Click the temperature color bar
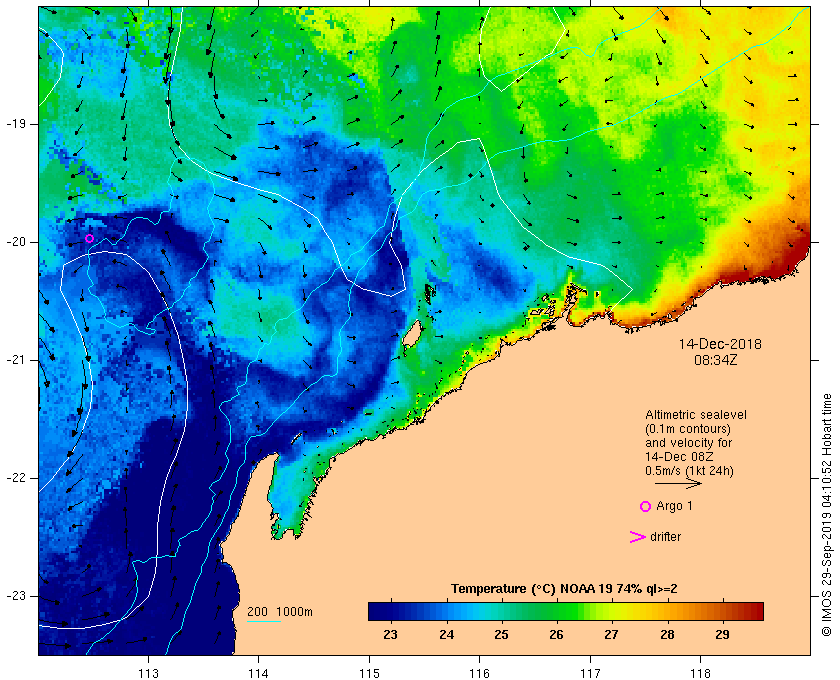The width and height of the screenshot is (840, 680). (x=566, y=611)
